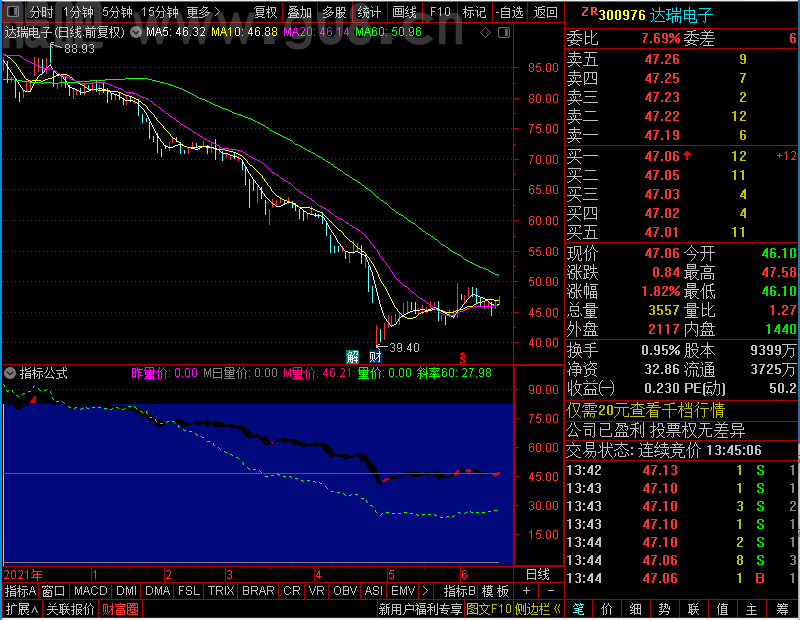Switch to the DMI indicator
The image size is (800, 620).
126,591
